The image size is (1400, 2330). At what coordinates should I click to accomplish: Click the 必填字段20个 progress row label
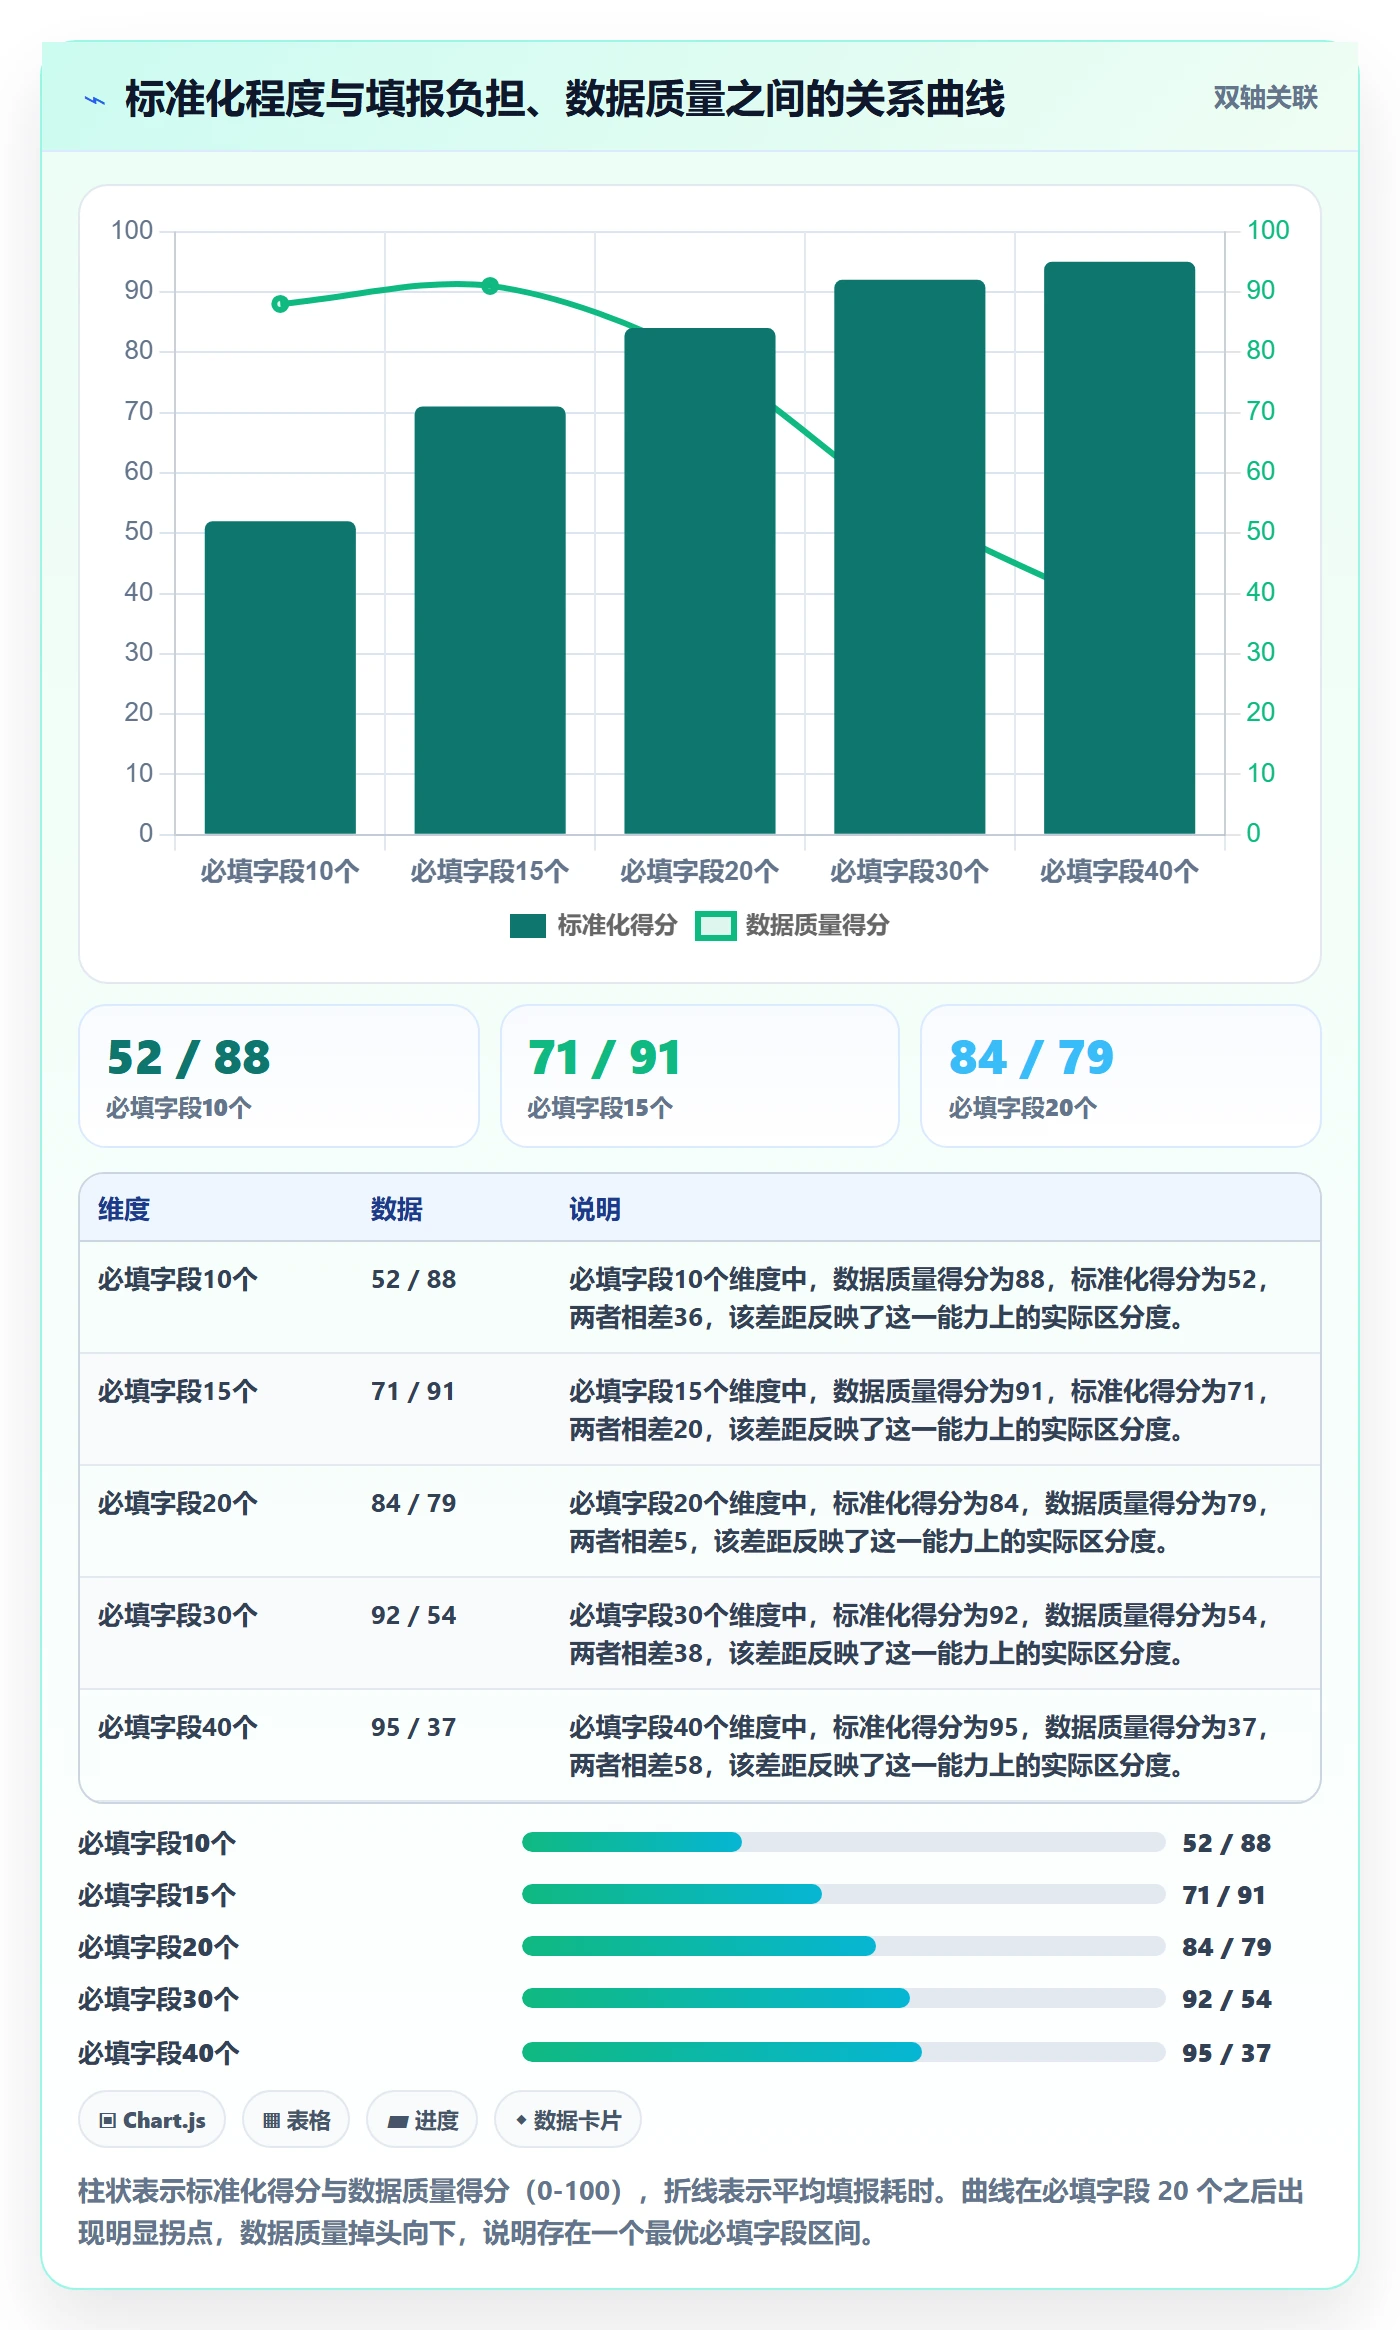(159, 1947)
